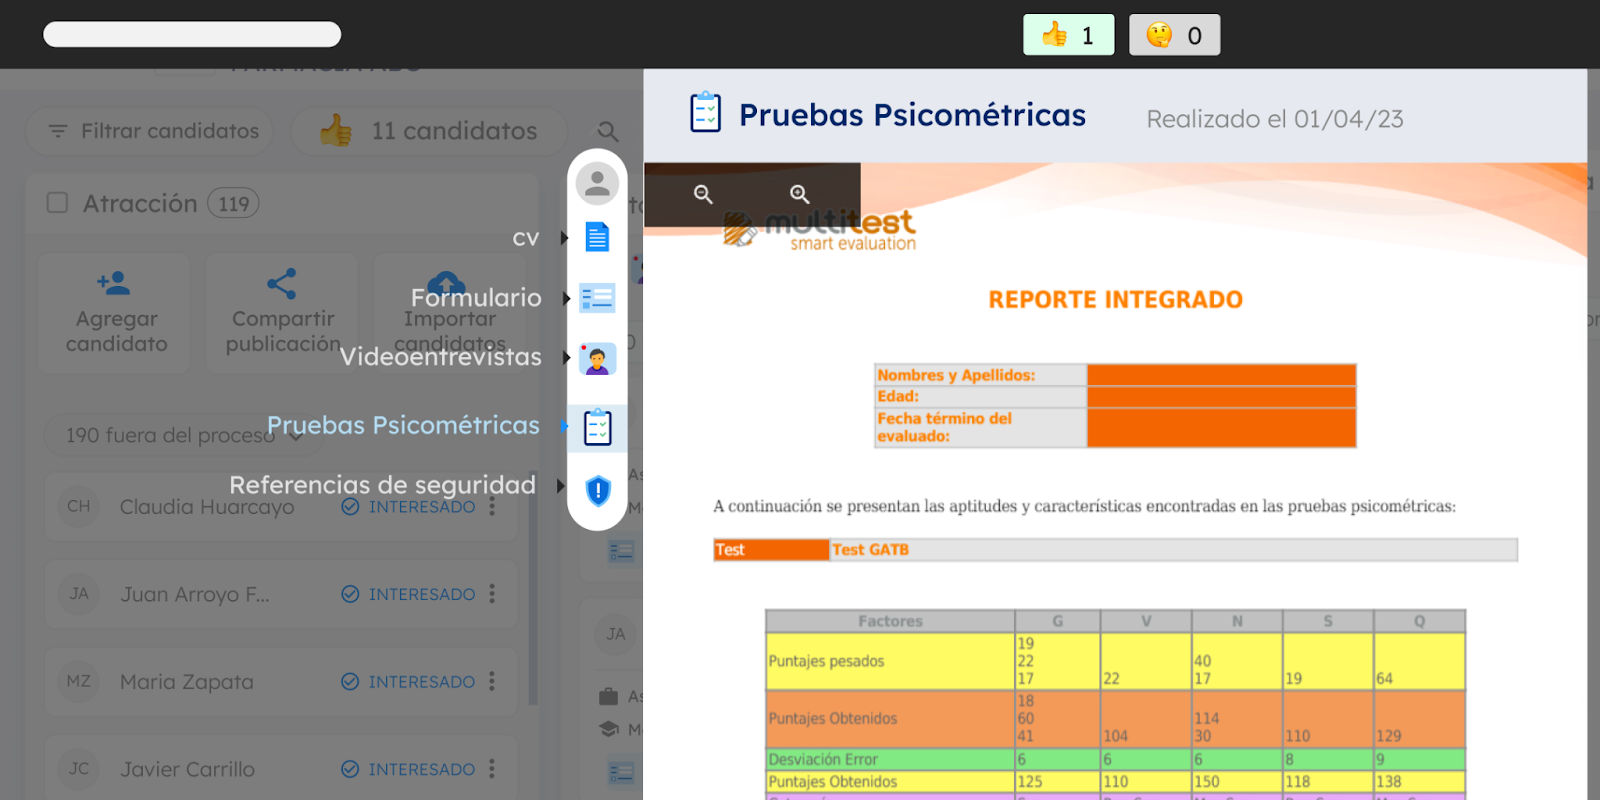Click the REPORTE INTEGRADO heading

1115,300
